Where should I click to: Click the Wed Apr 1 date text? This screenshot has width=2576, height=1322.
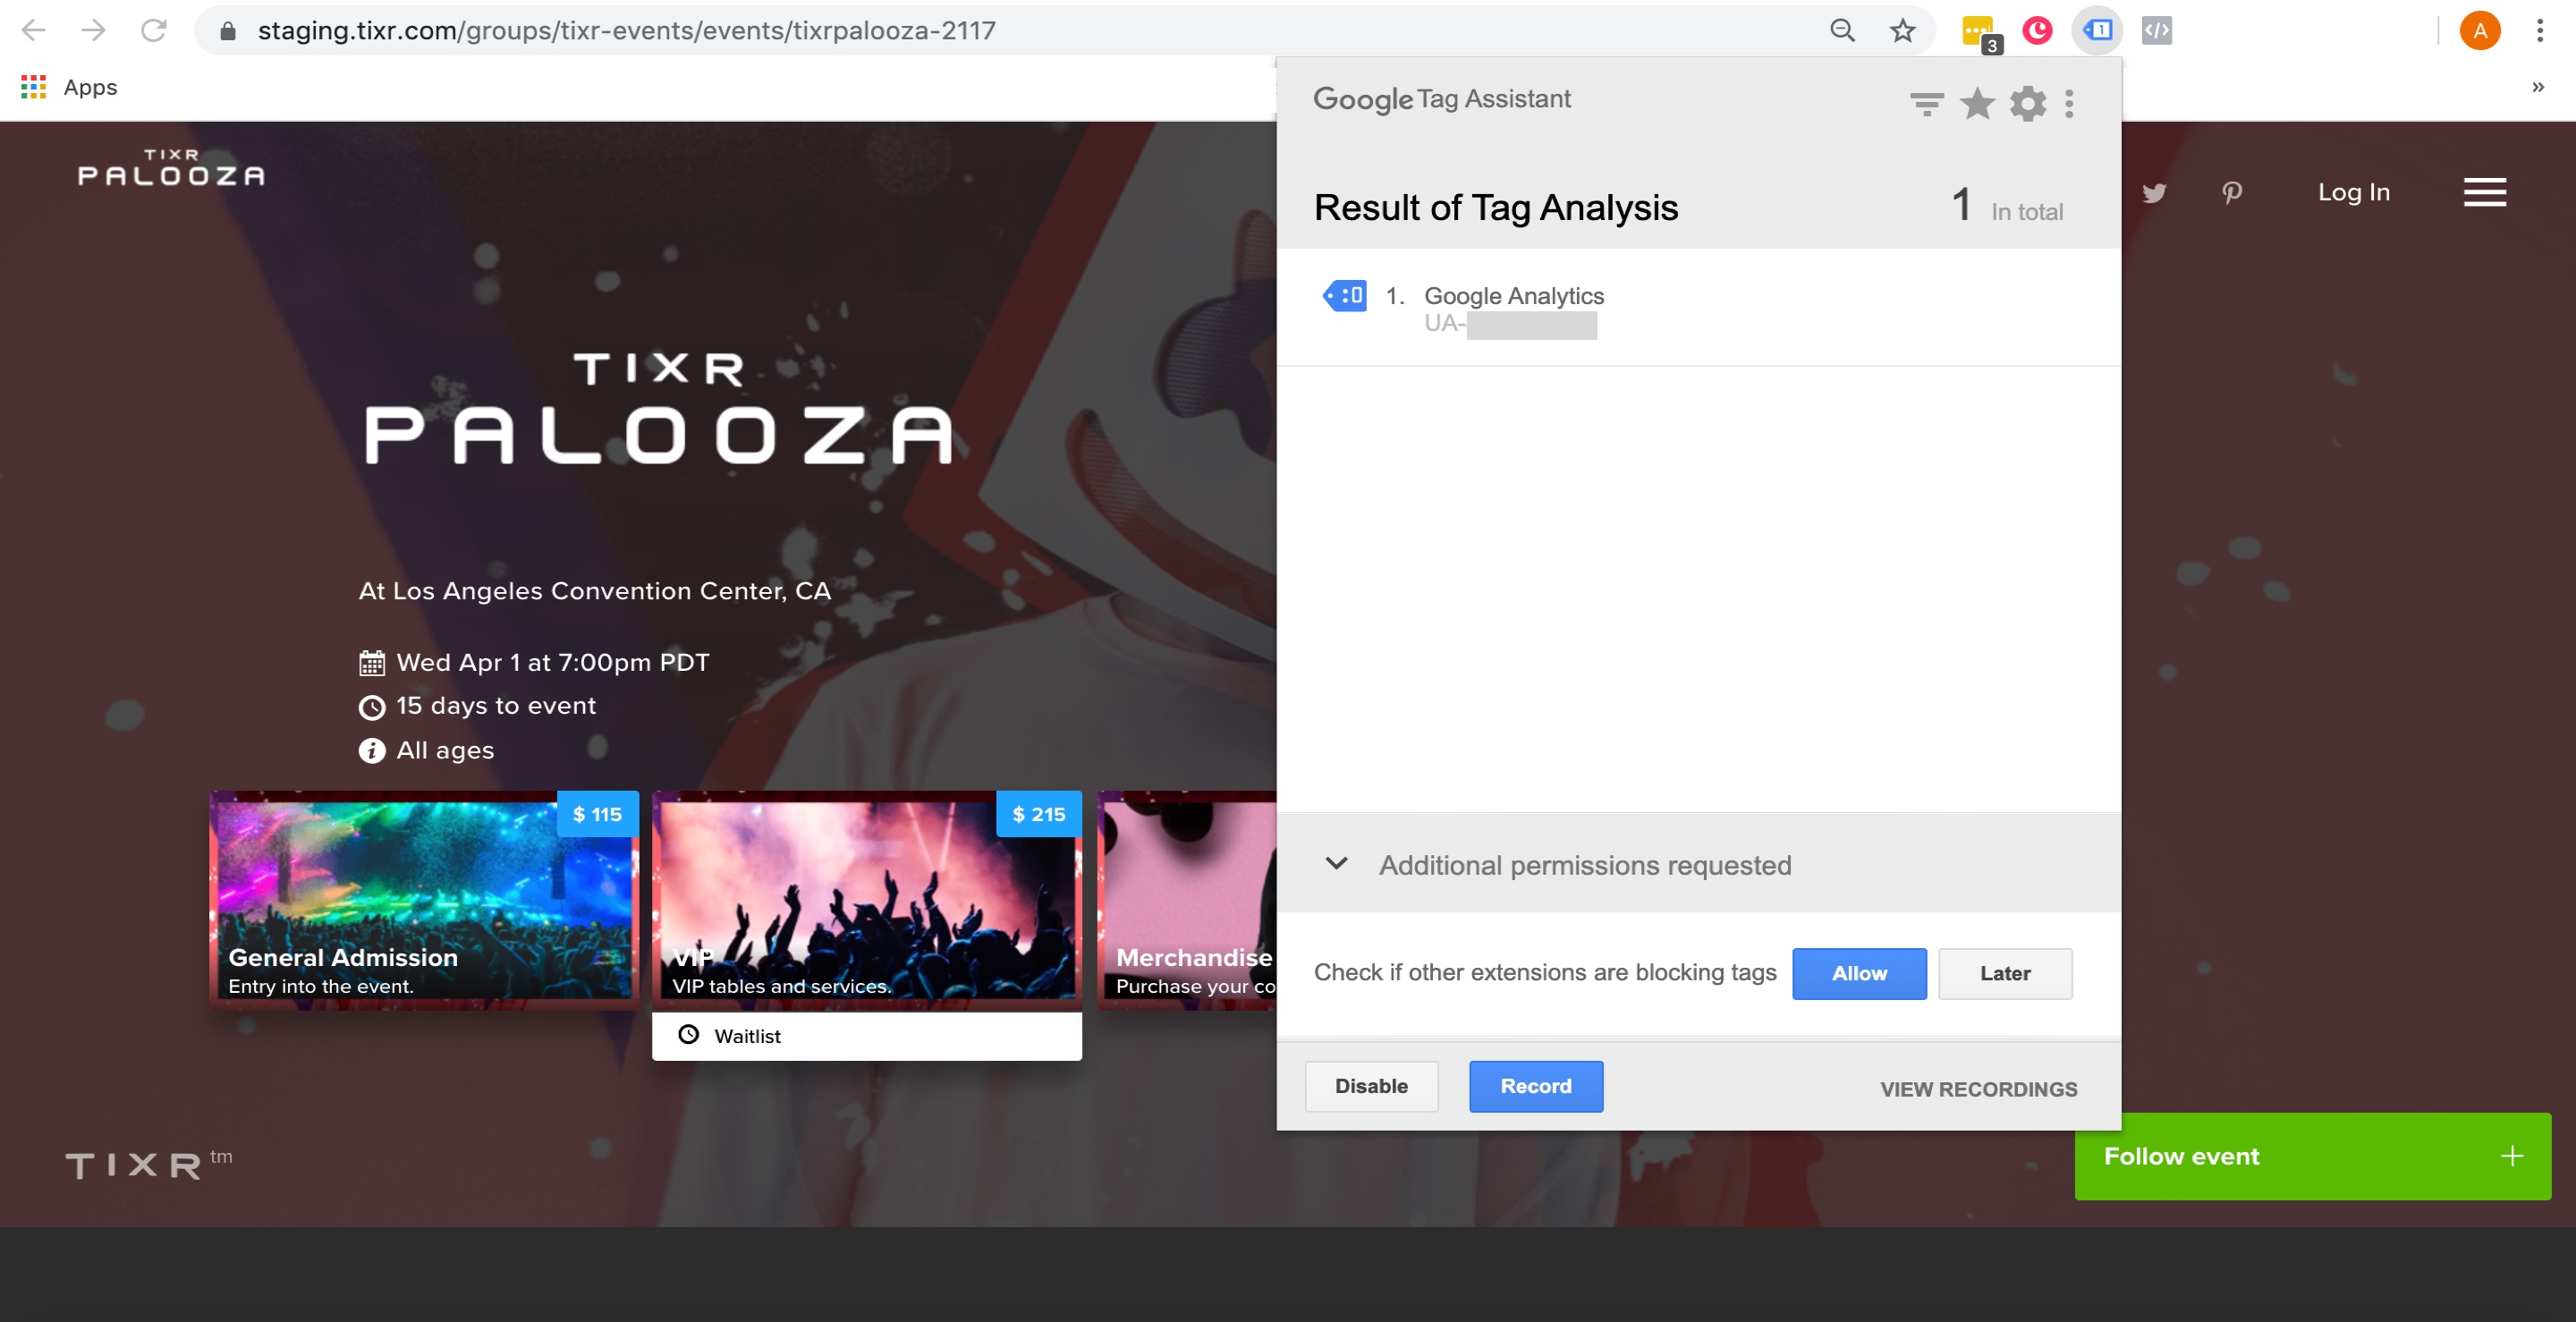[553, 662]
